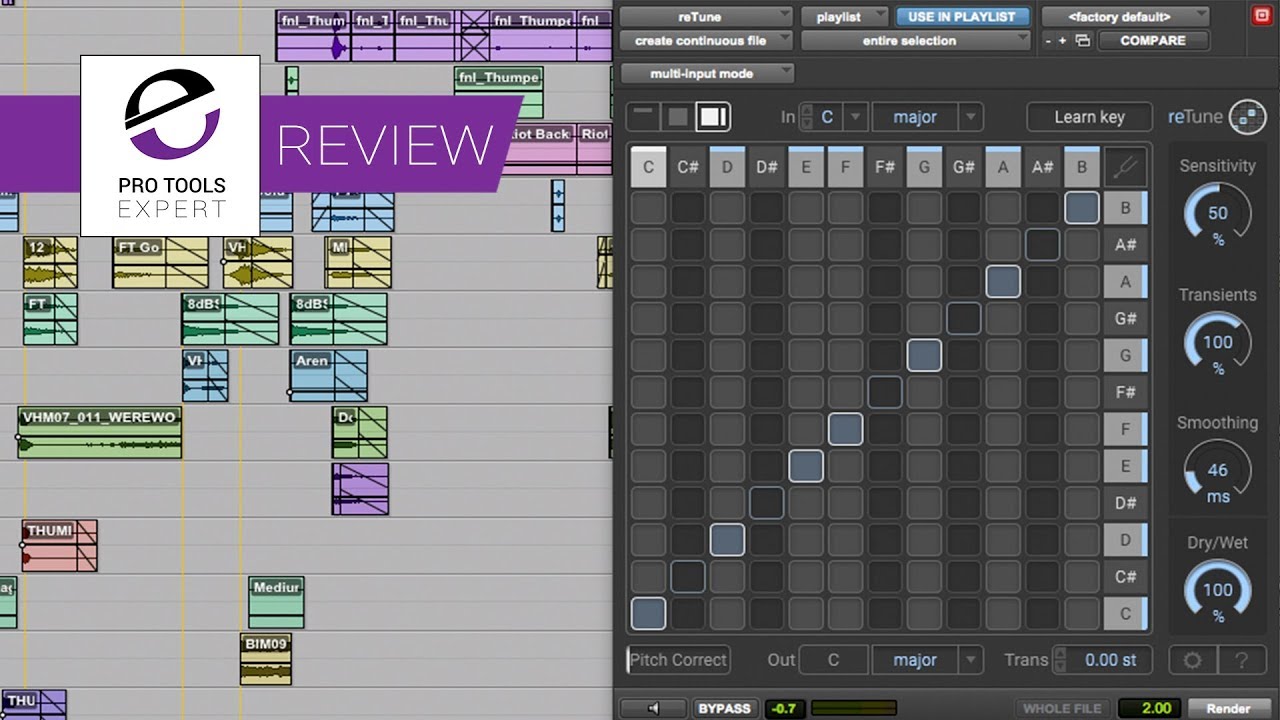Open the gear settings icon
Screen dimensions: 1280x720
pos(1193,660)
